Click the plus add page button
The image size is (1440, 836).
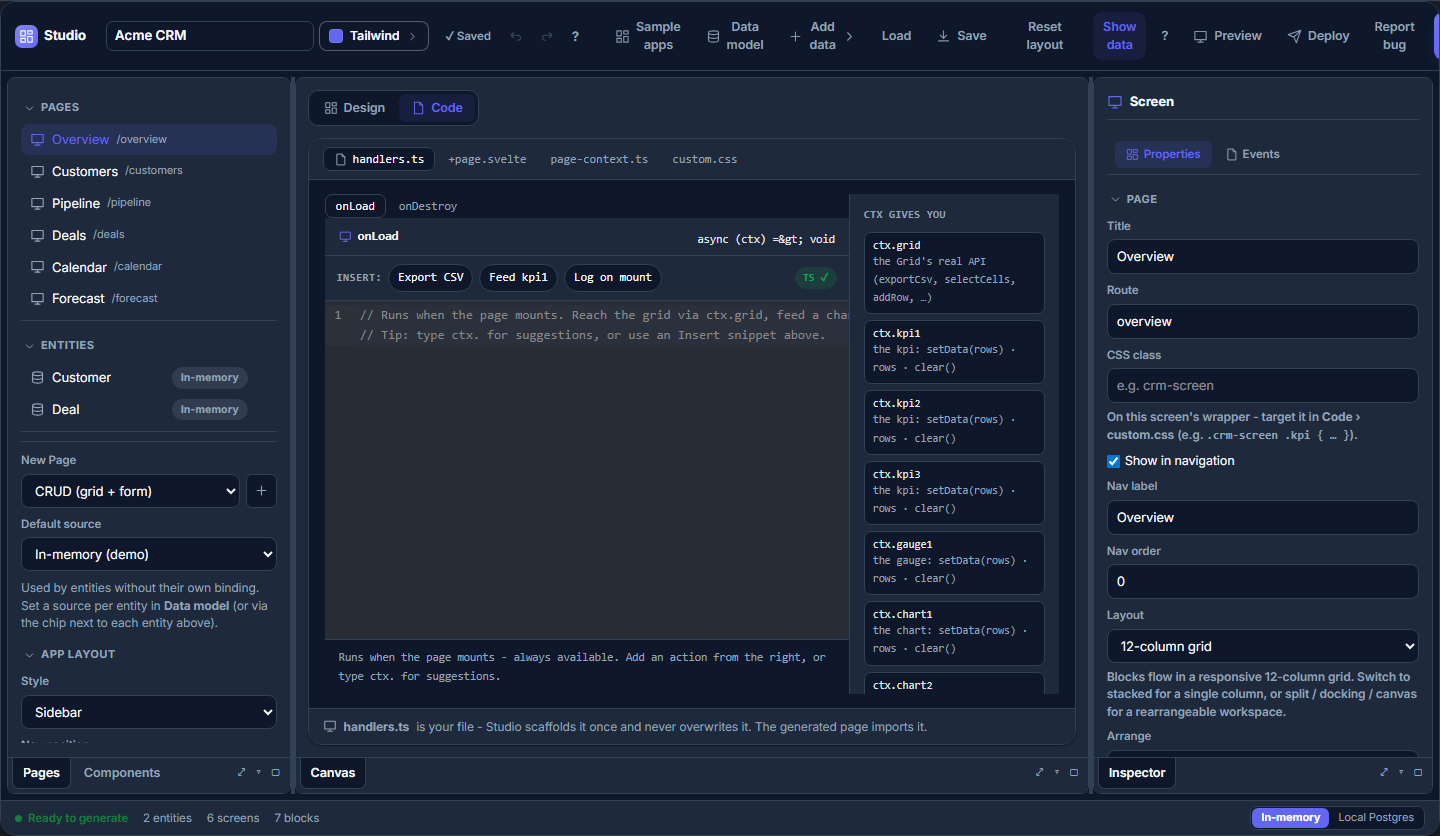(x=261, y=491)
